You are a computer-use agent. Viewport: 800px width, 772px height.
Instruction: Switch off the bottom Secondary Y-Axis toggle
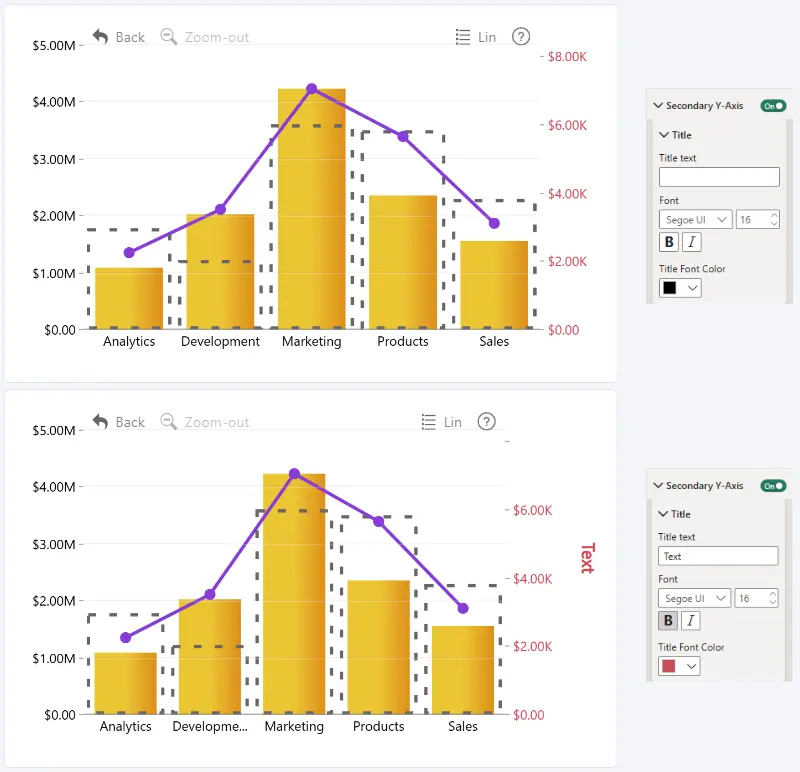tap(773, 486)
